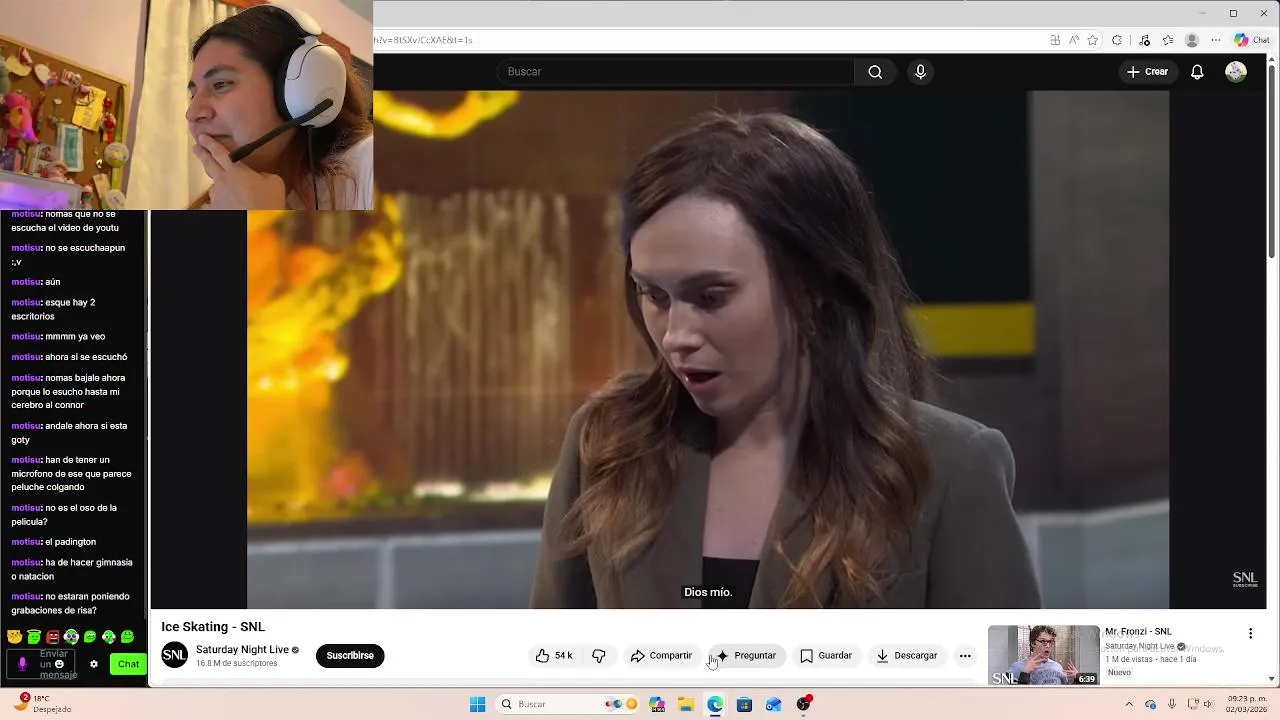Open Microsoft Store taskbar icon

pos(744,704)
